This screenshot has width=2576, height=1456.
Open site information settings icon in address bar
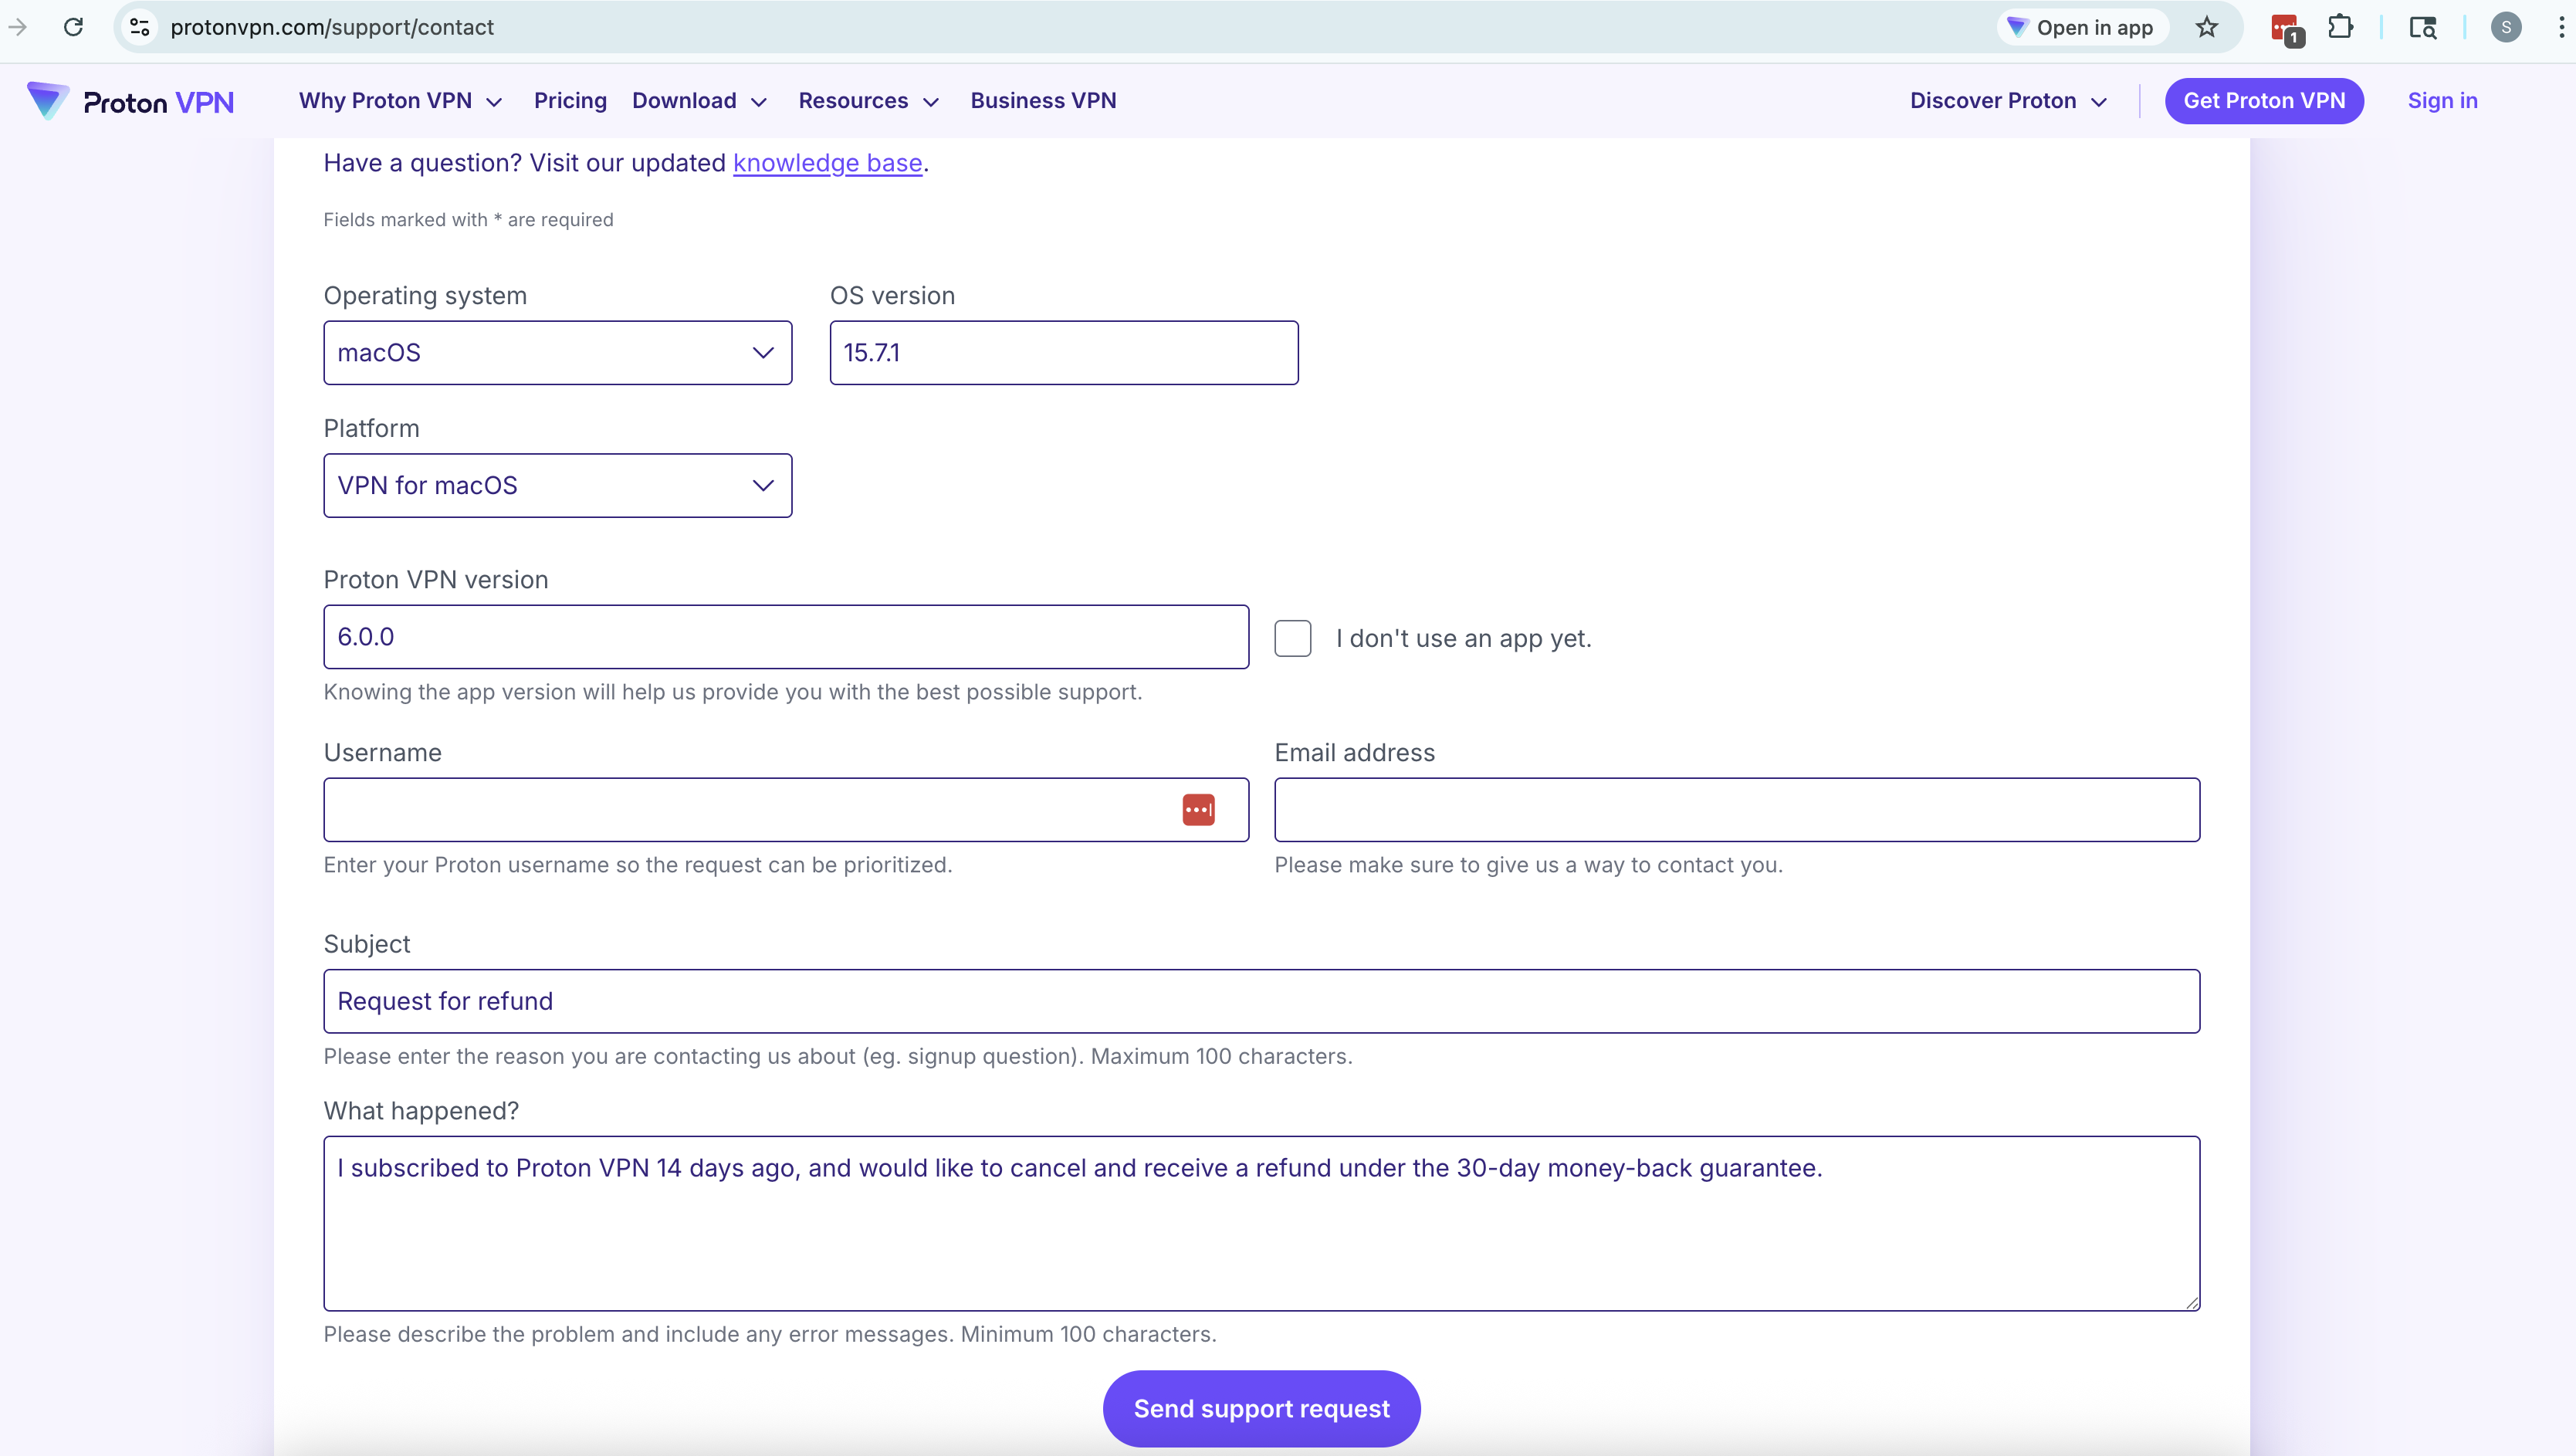point(138,27)
